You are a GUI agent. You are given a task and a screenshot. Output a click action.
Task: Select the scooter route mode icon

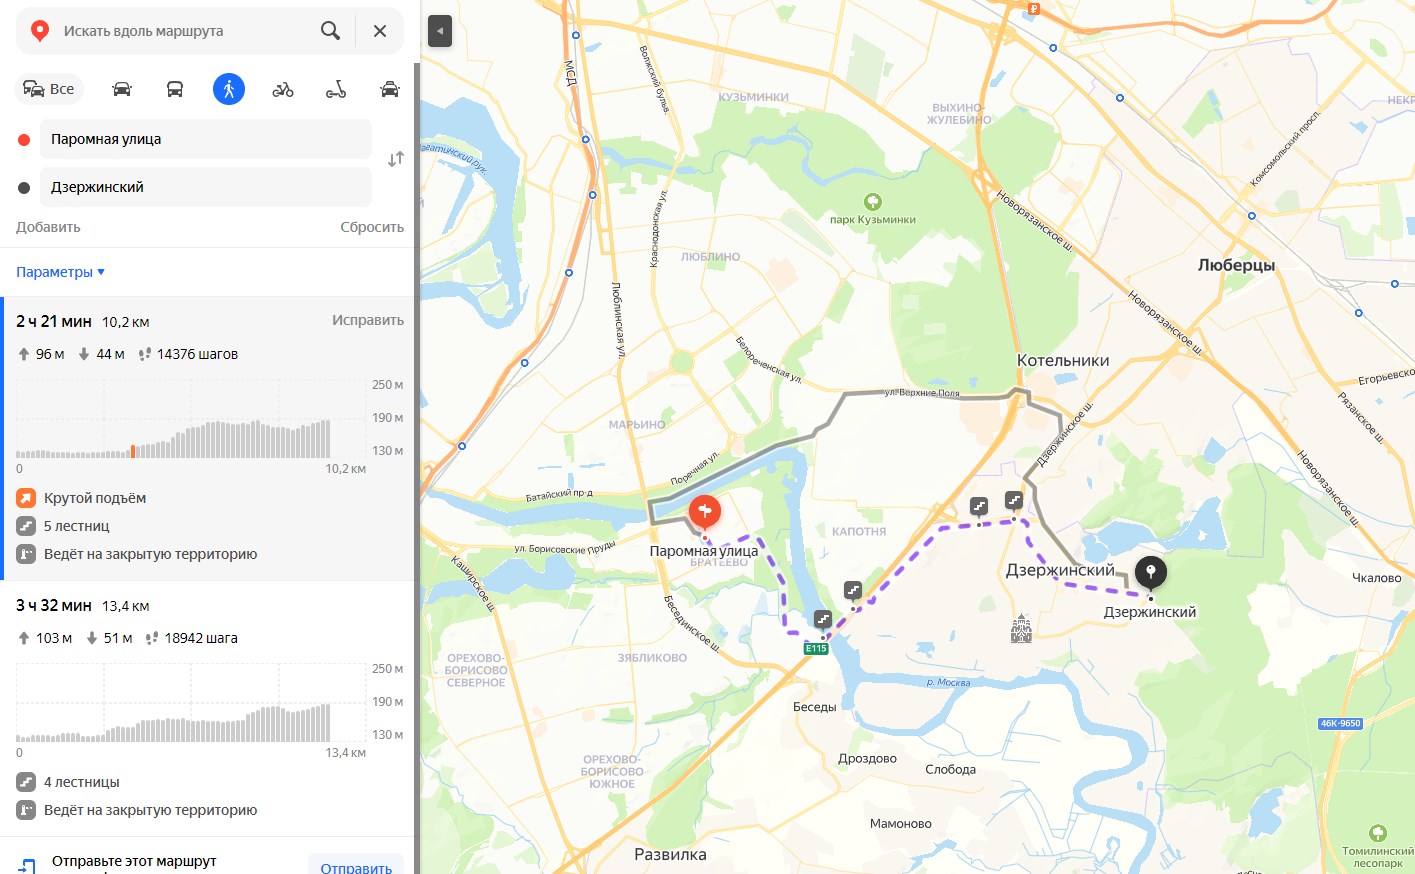coord(336,89)
